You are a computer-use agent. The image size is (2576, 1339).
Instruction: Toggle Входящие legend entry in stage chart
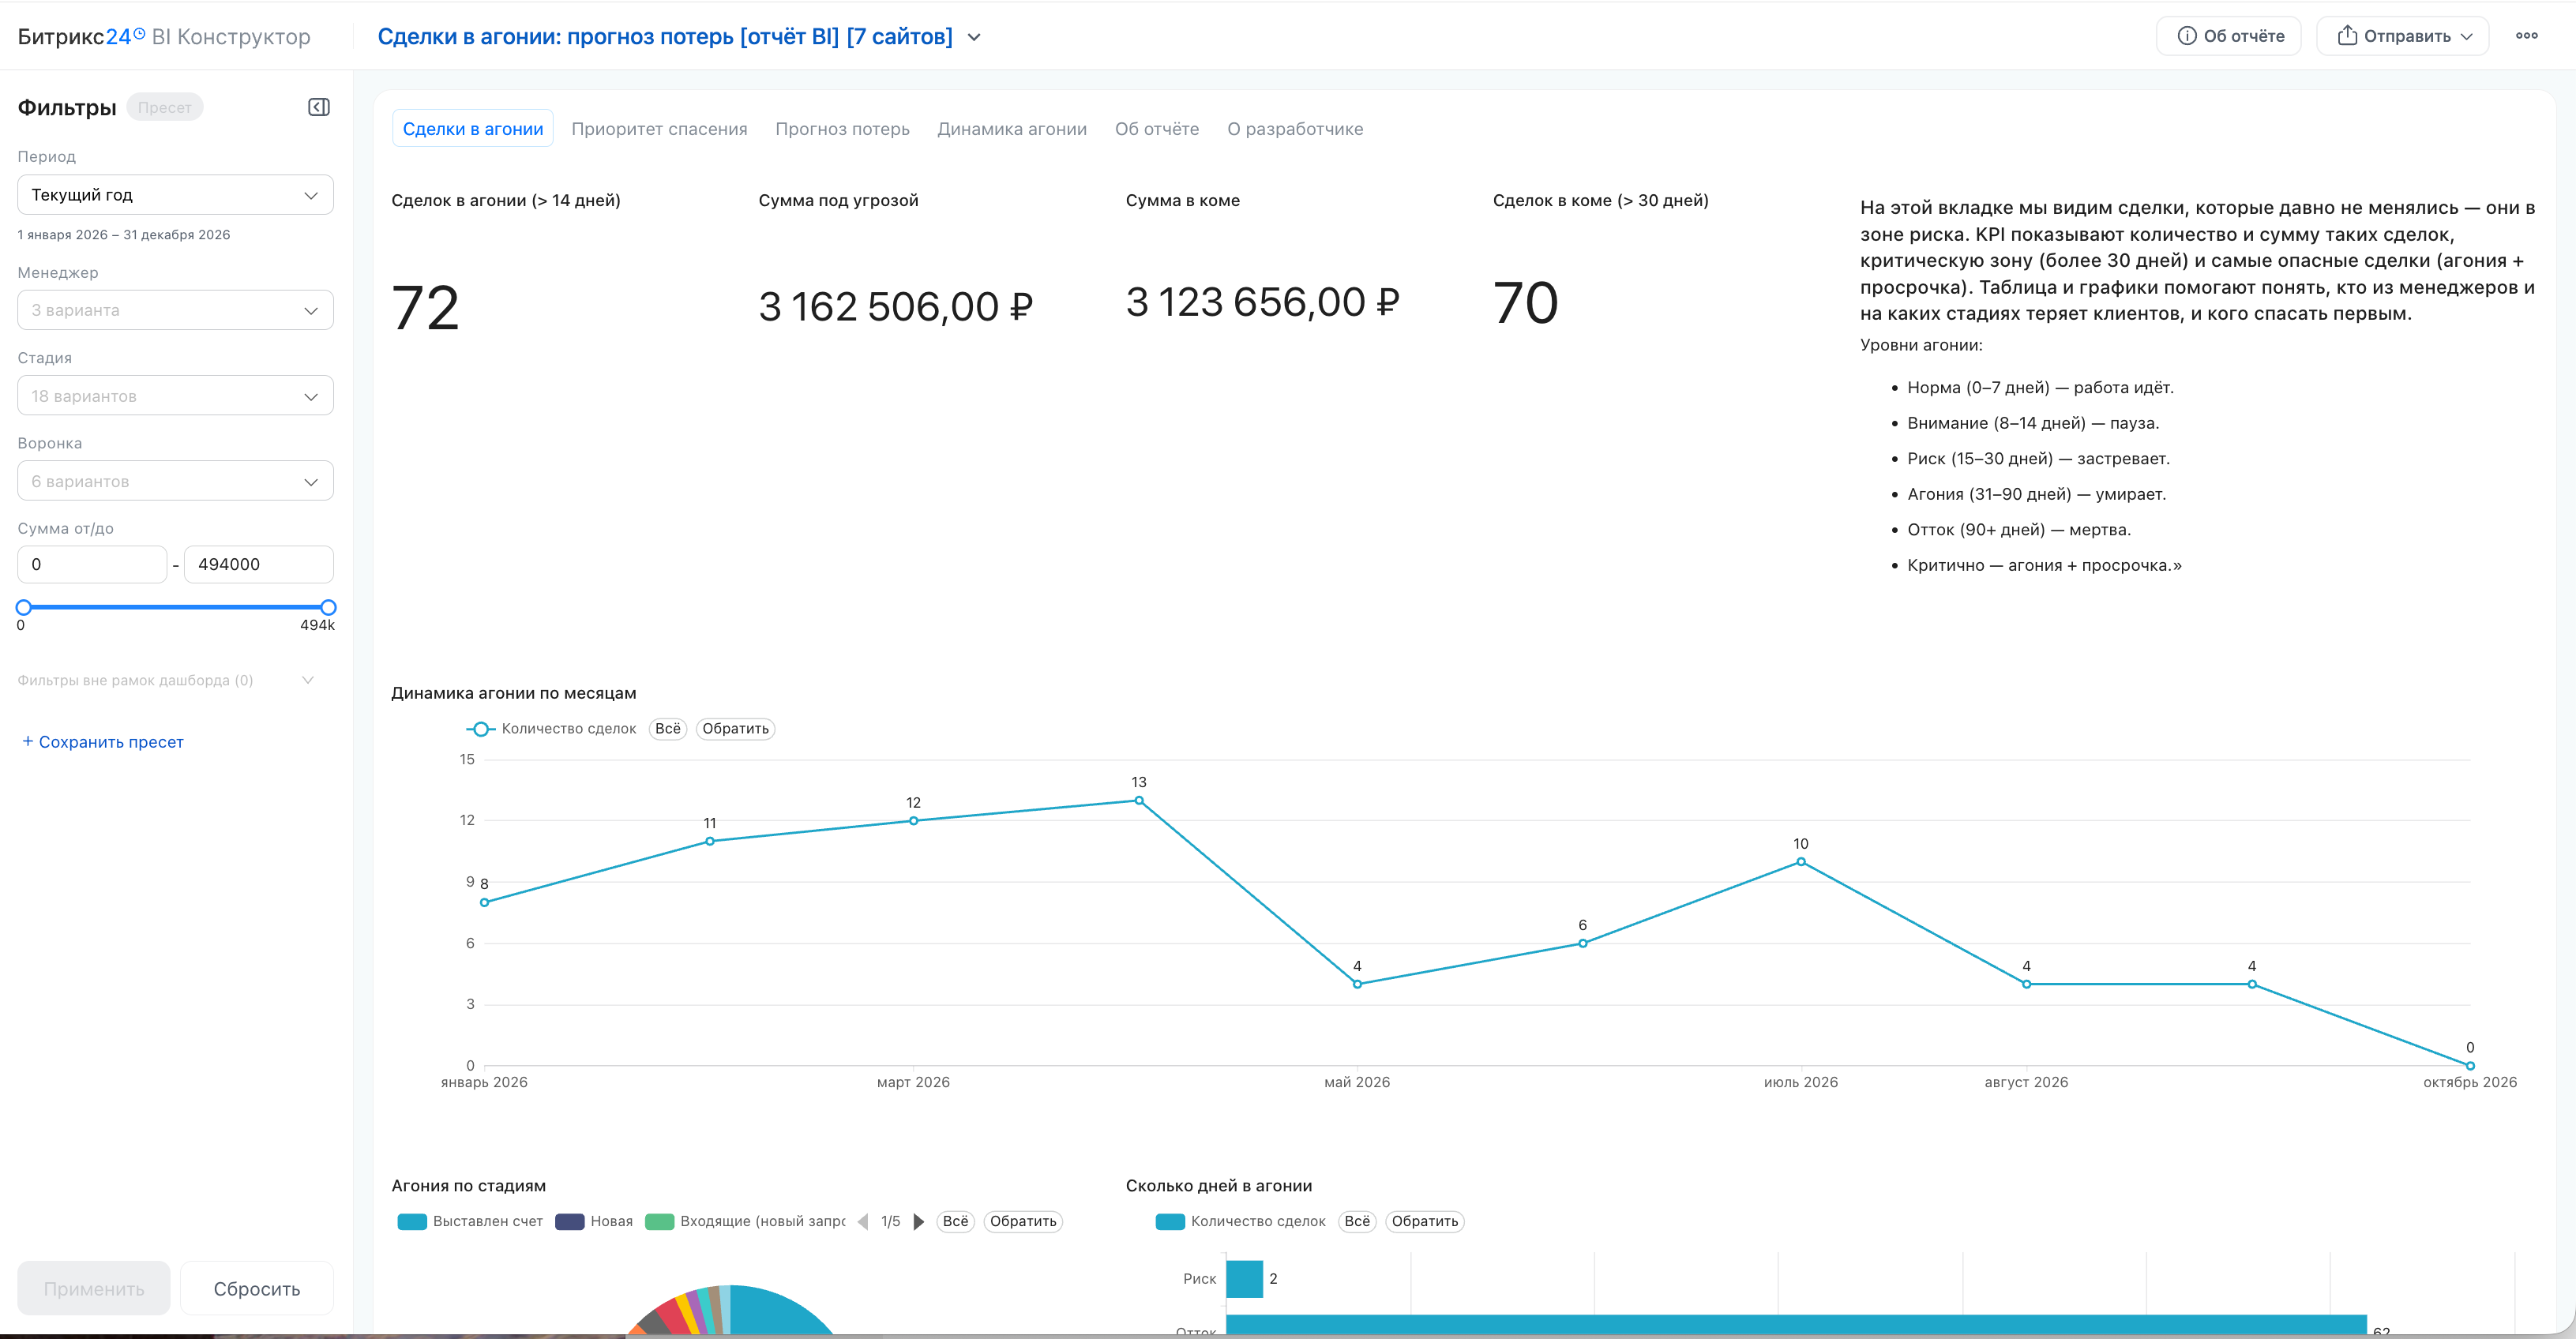tap(746, 1221)
